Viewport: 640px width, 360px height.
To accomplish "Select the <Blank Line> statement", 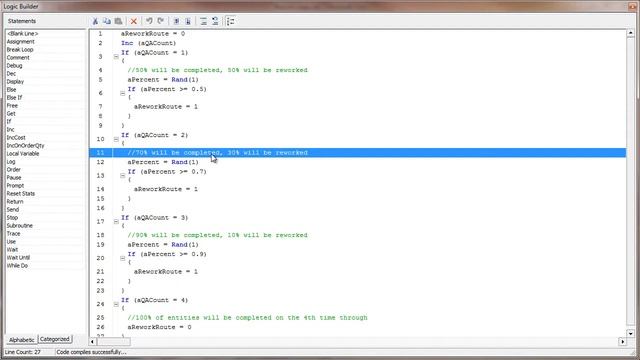I will (22, 33).
